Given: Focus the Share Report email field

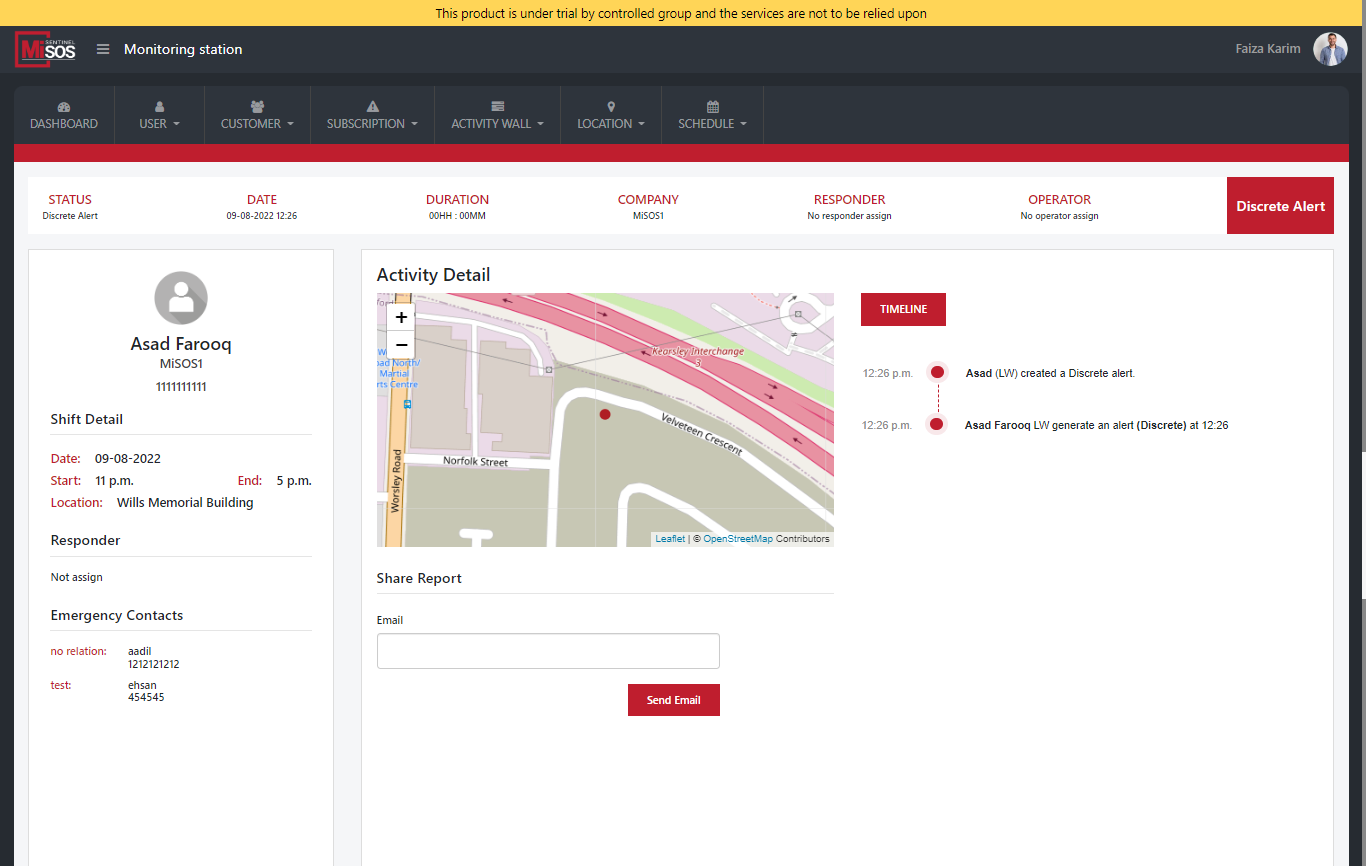Looking at the screenshot, I should click(548, 651).
